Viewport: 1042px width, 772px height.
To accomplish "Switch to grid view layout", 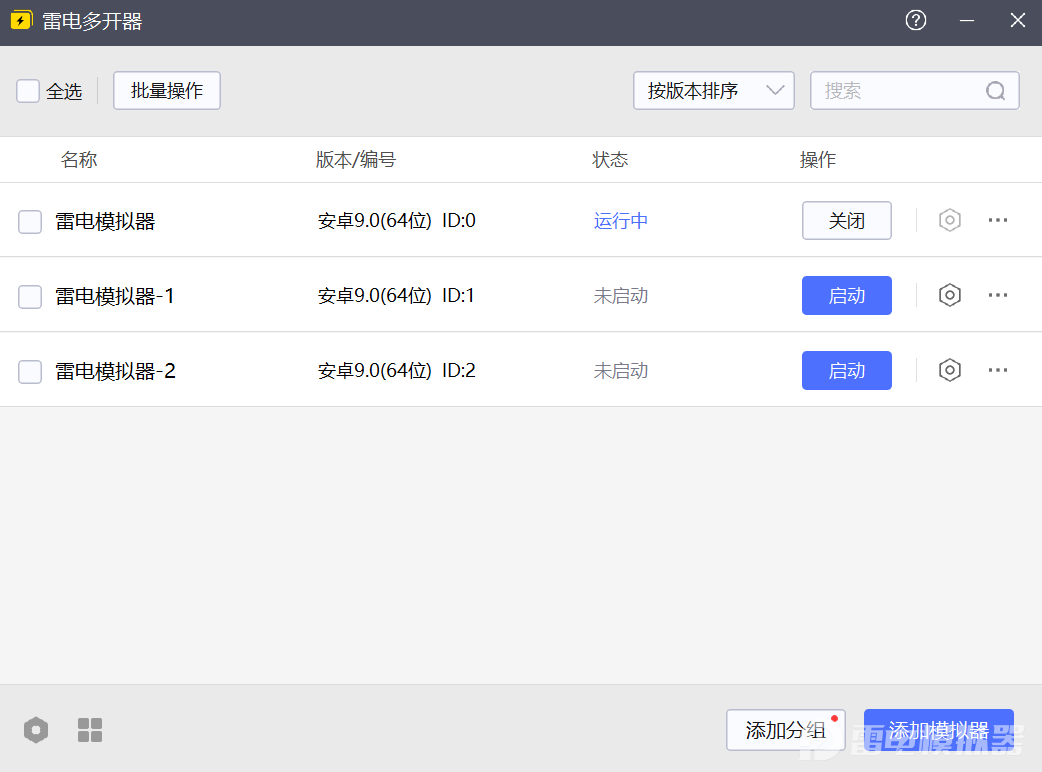I will pos(90,730).
